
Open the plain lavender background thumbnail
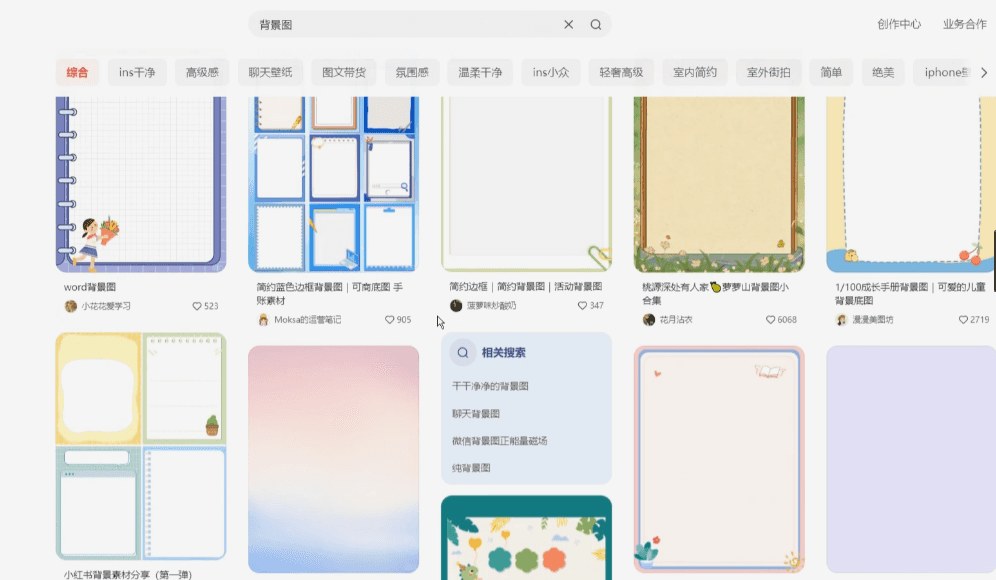click(911, 459)
